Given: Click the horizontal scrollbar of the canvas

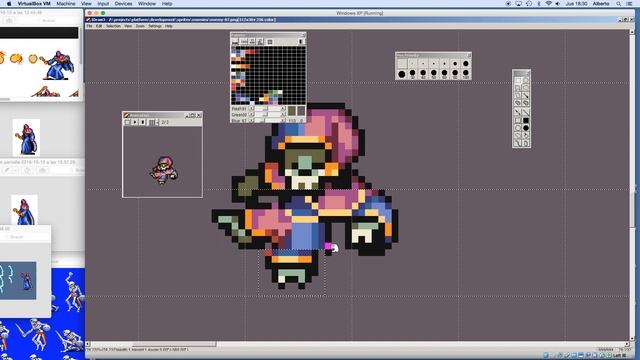Looking at the screenshot, I should (359, 344).
